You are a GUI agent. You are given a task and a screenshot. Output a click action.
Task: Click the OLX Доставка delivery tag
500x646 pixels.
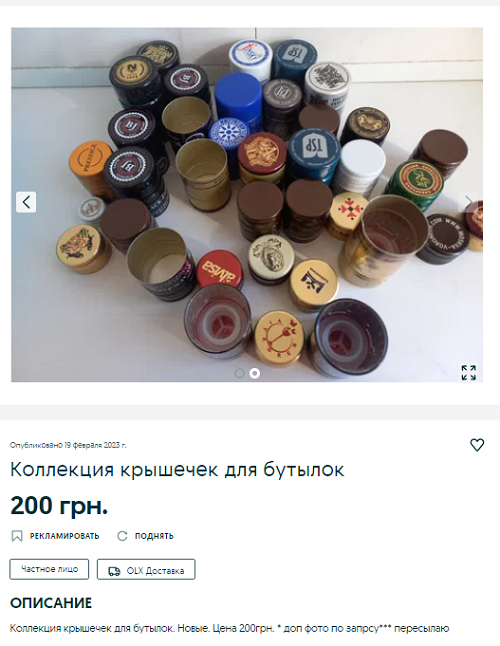click(x=146, y=569)
